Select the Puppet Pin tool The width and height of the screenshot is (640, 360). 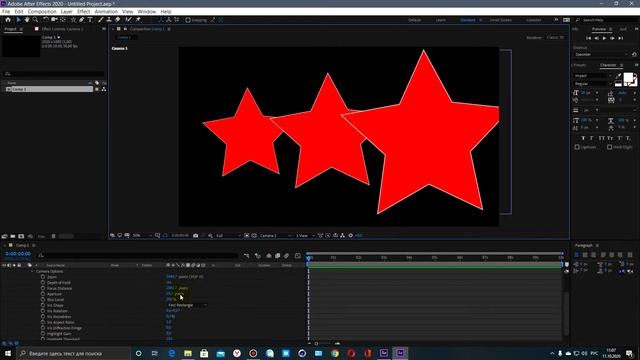coord(138,20)
